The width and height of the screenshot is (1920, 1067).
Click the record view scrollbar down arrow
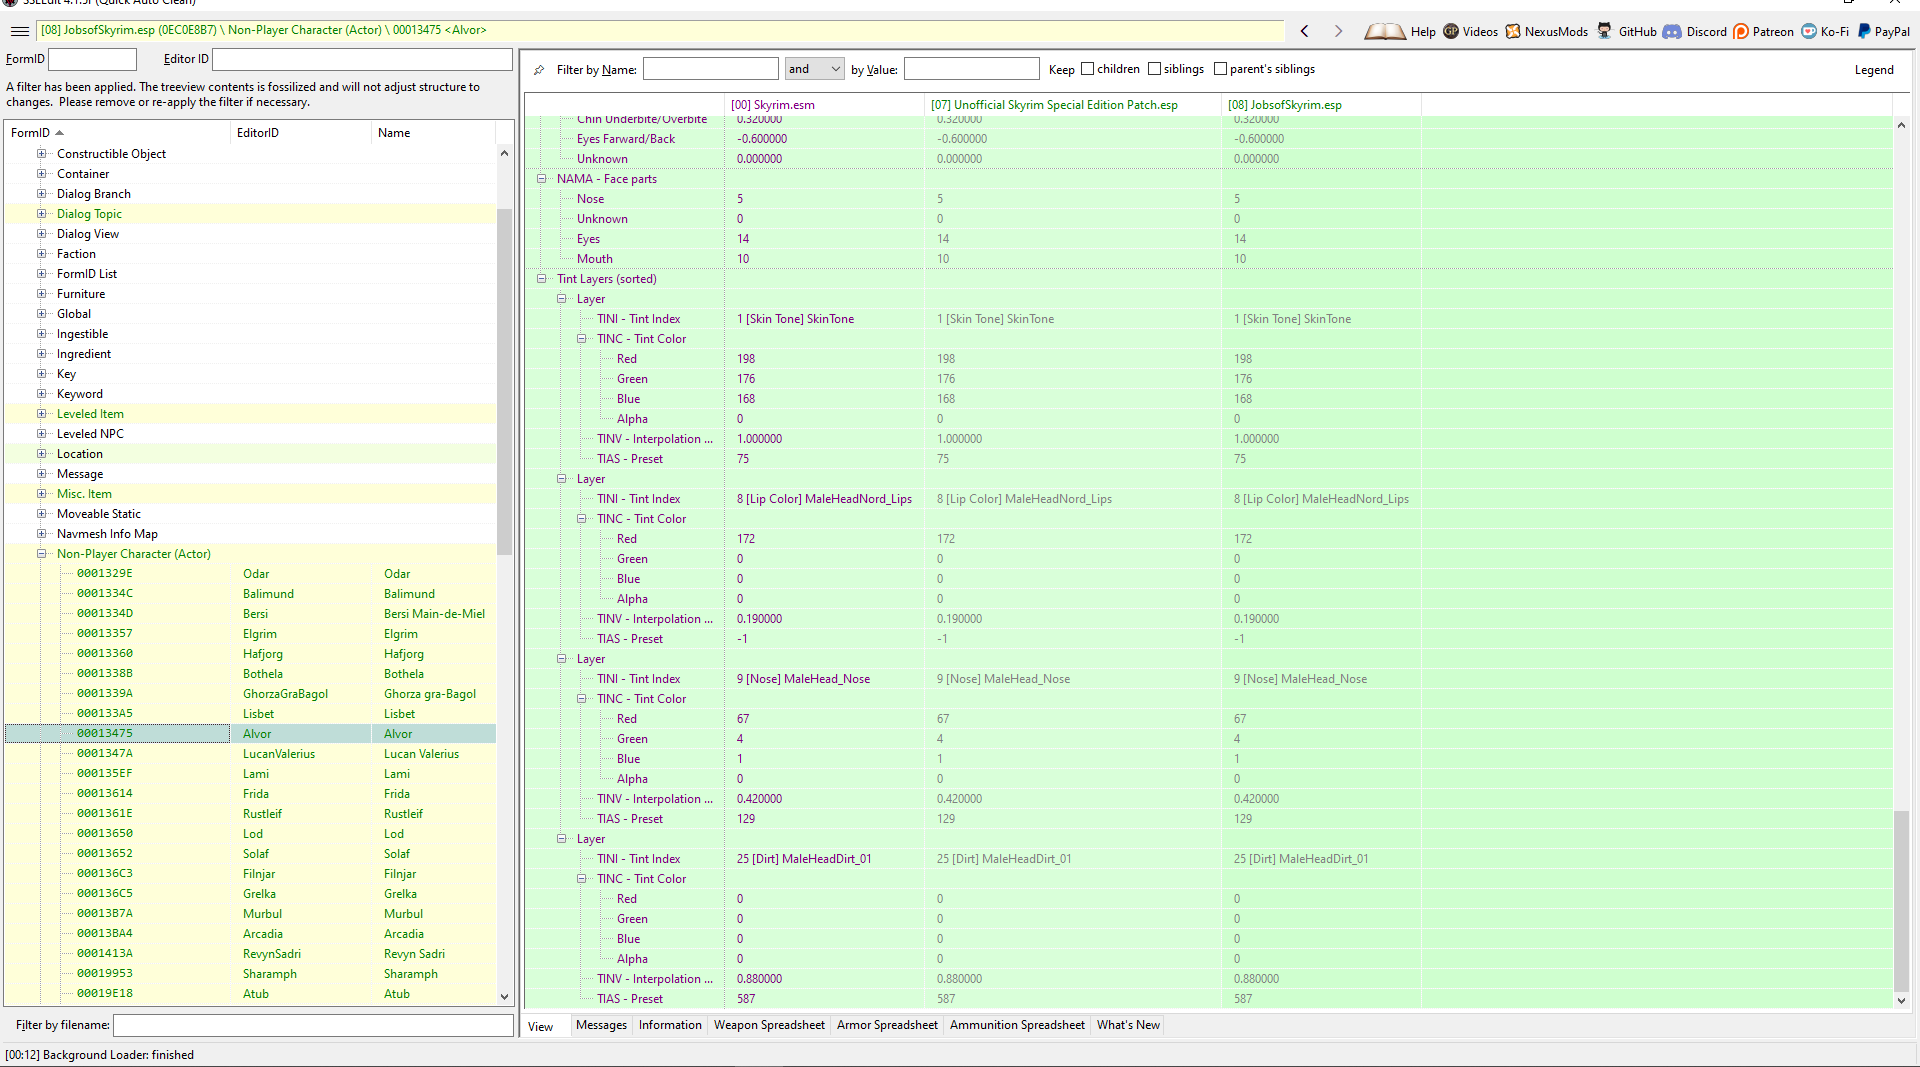pos(1901,1000)
